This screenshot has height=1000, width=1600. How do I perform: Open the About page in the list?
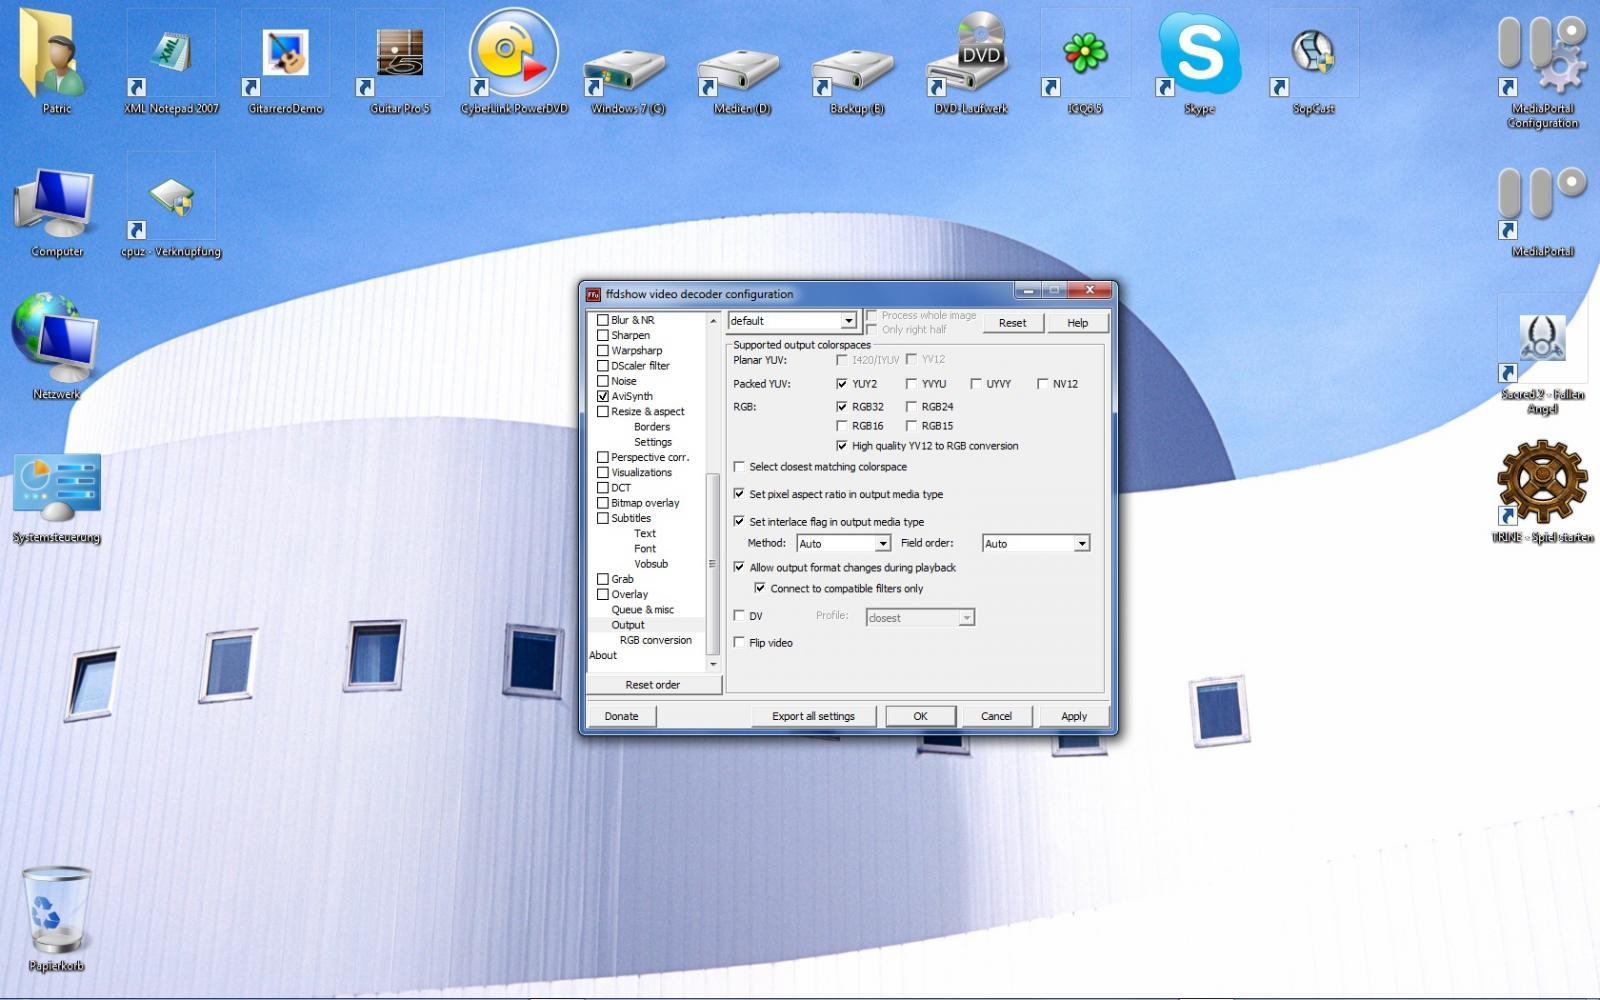tap(603, 655)
